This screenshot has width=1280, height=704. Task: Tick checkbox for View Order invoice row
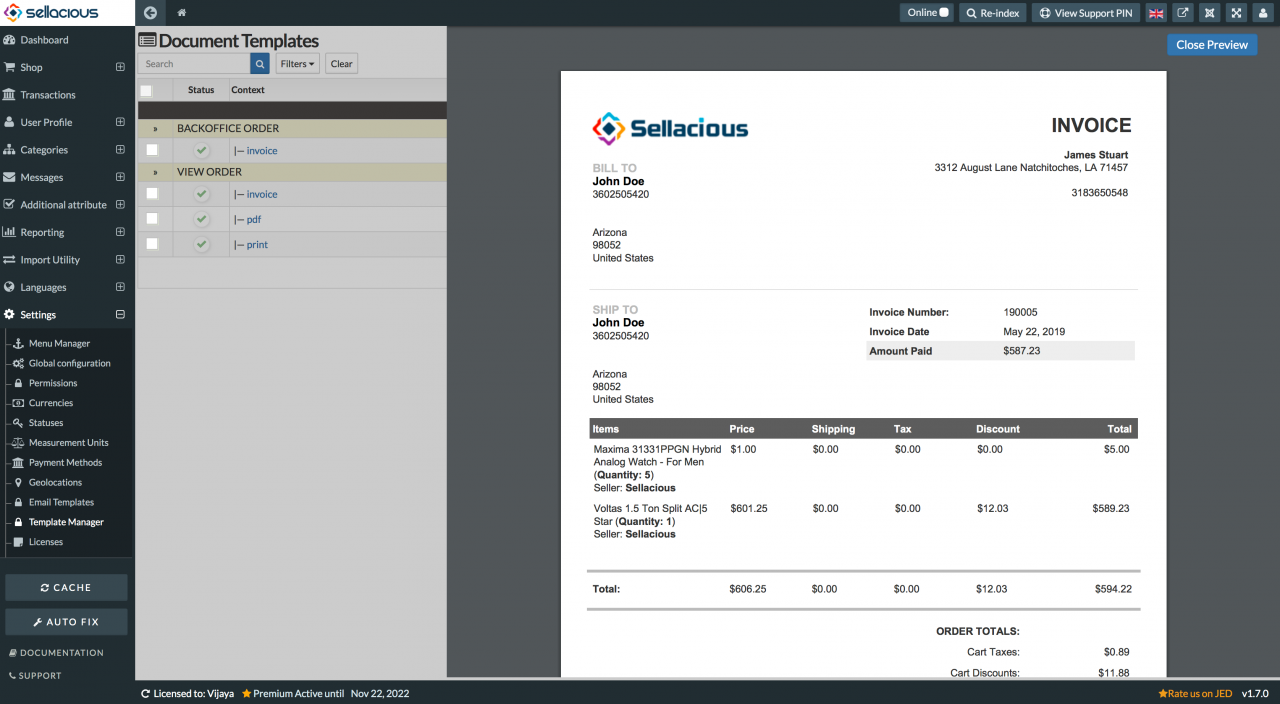152,194
